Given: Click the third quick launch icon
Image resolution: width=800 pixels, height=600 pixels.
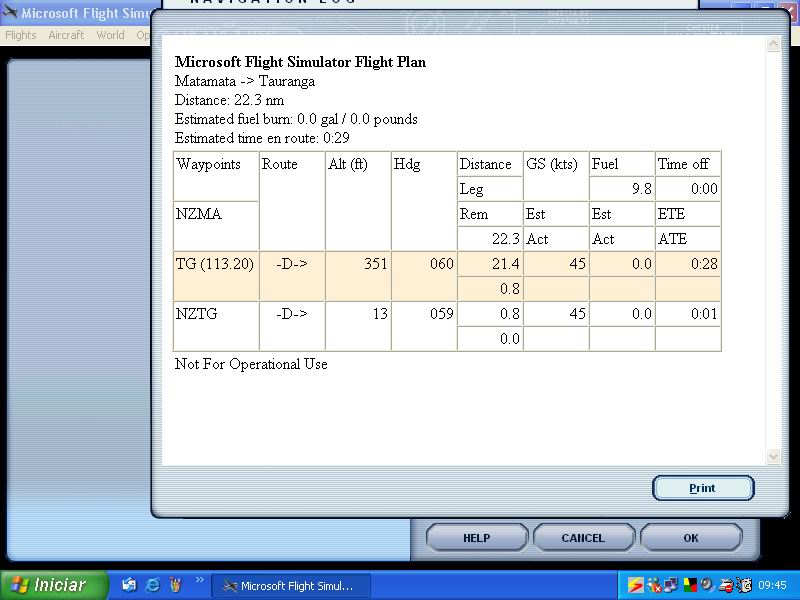Looking at the screenshot, I should coord(175,585).
